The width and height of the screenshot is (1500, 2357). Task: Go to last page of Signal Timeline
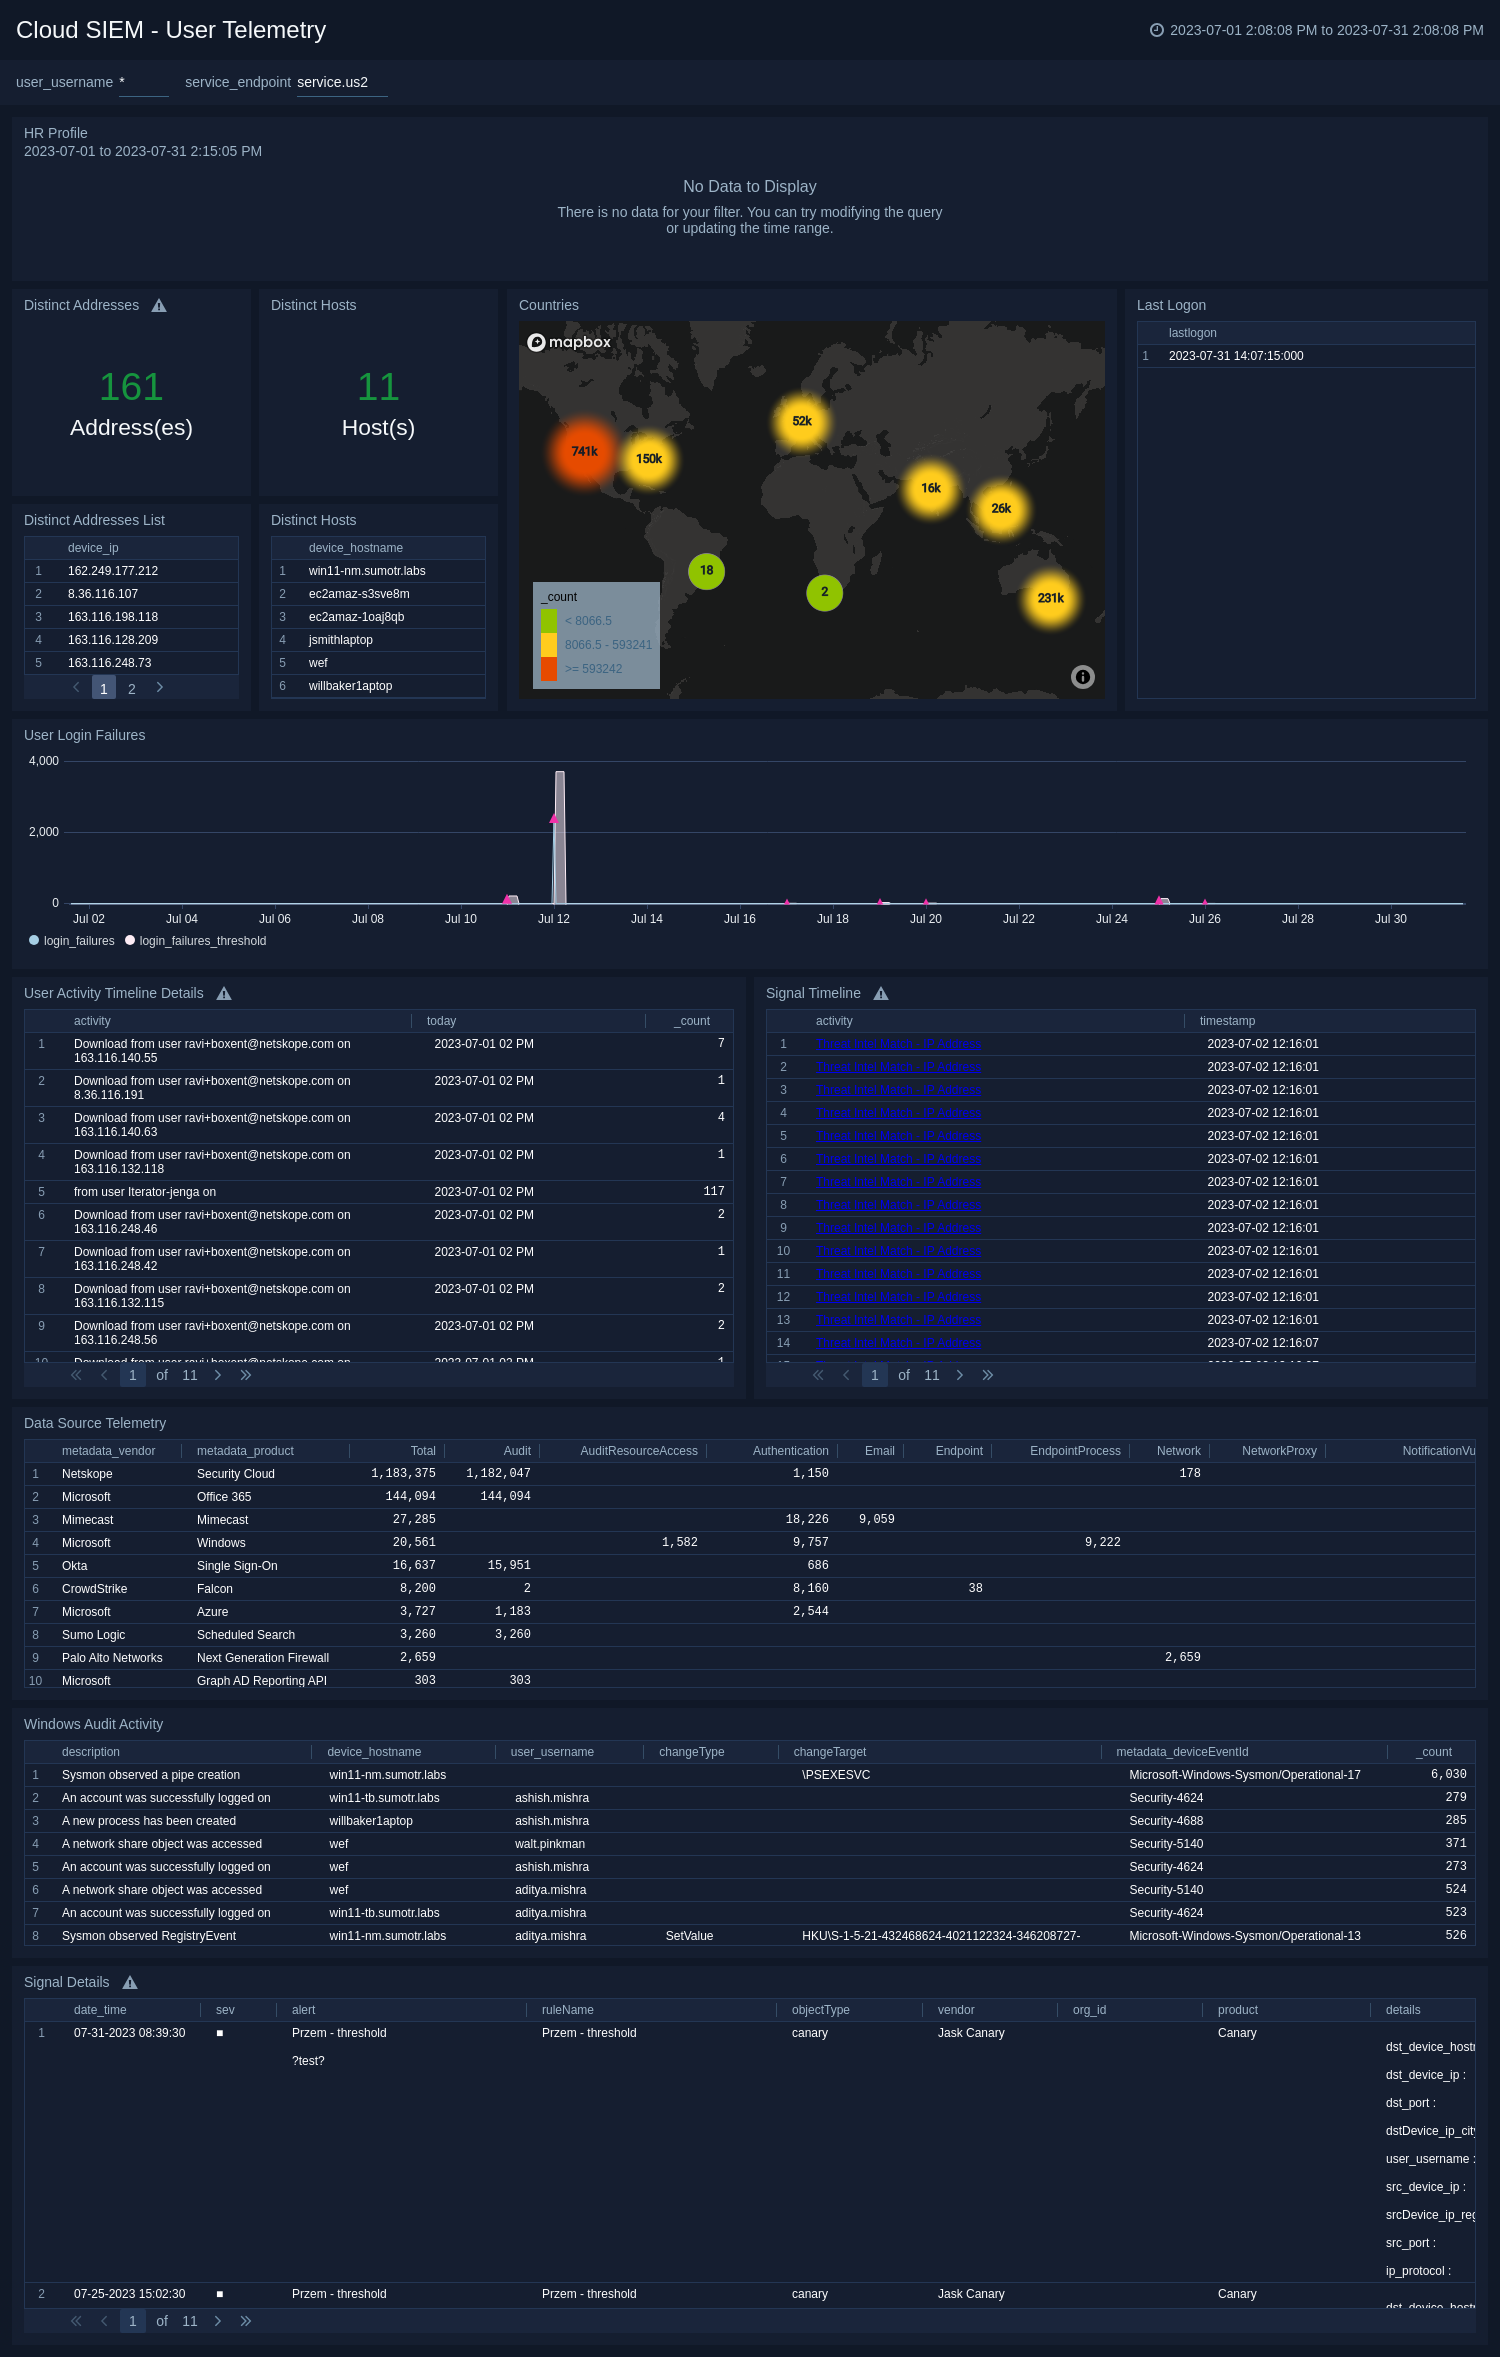click(988, 1375)
